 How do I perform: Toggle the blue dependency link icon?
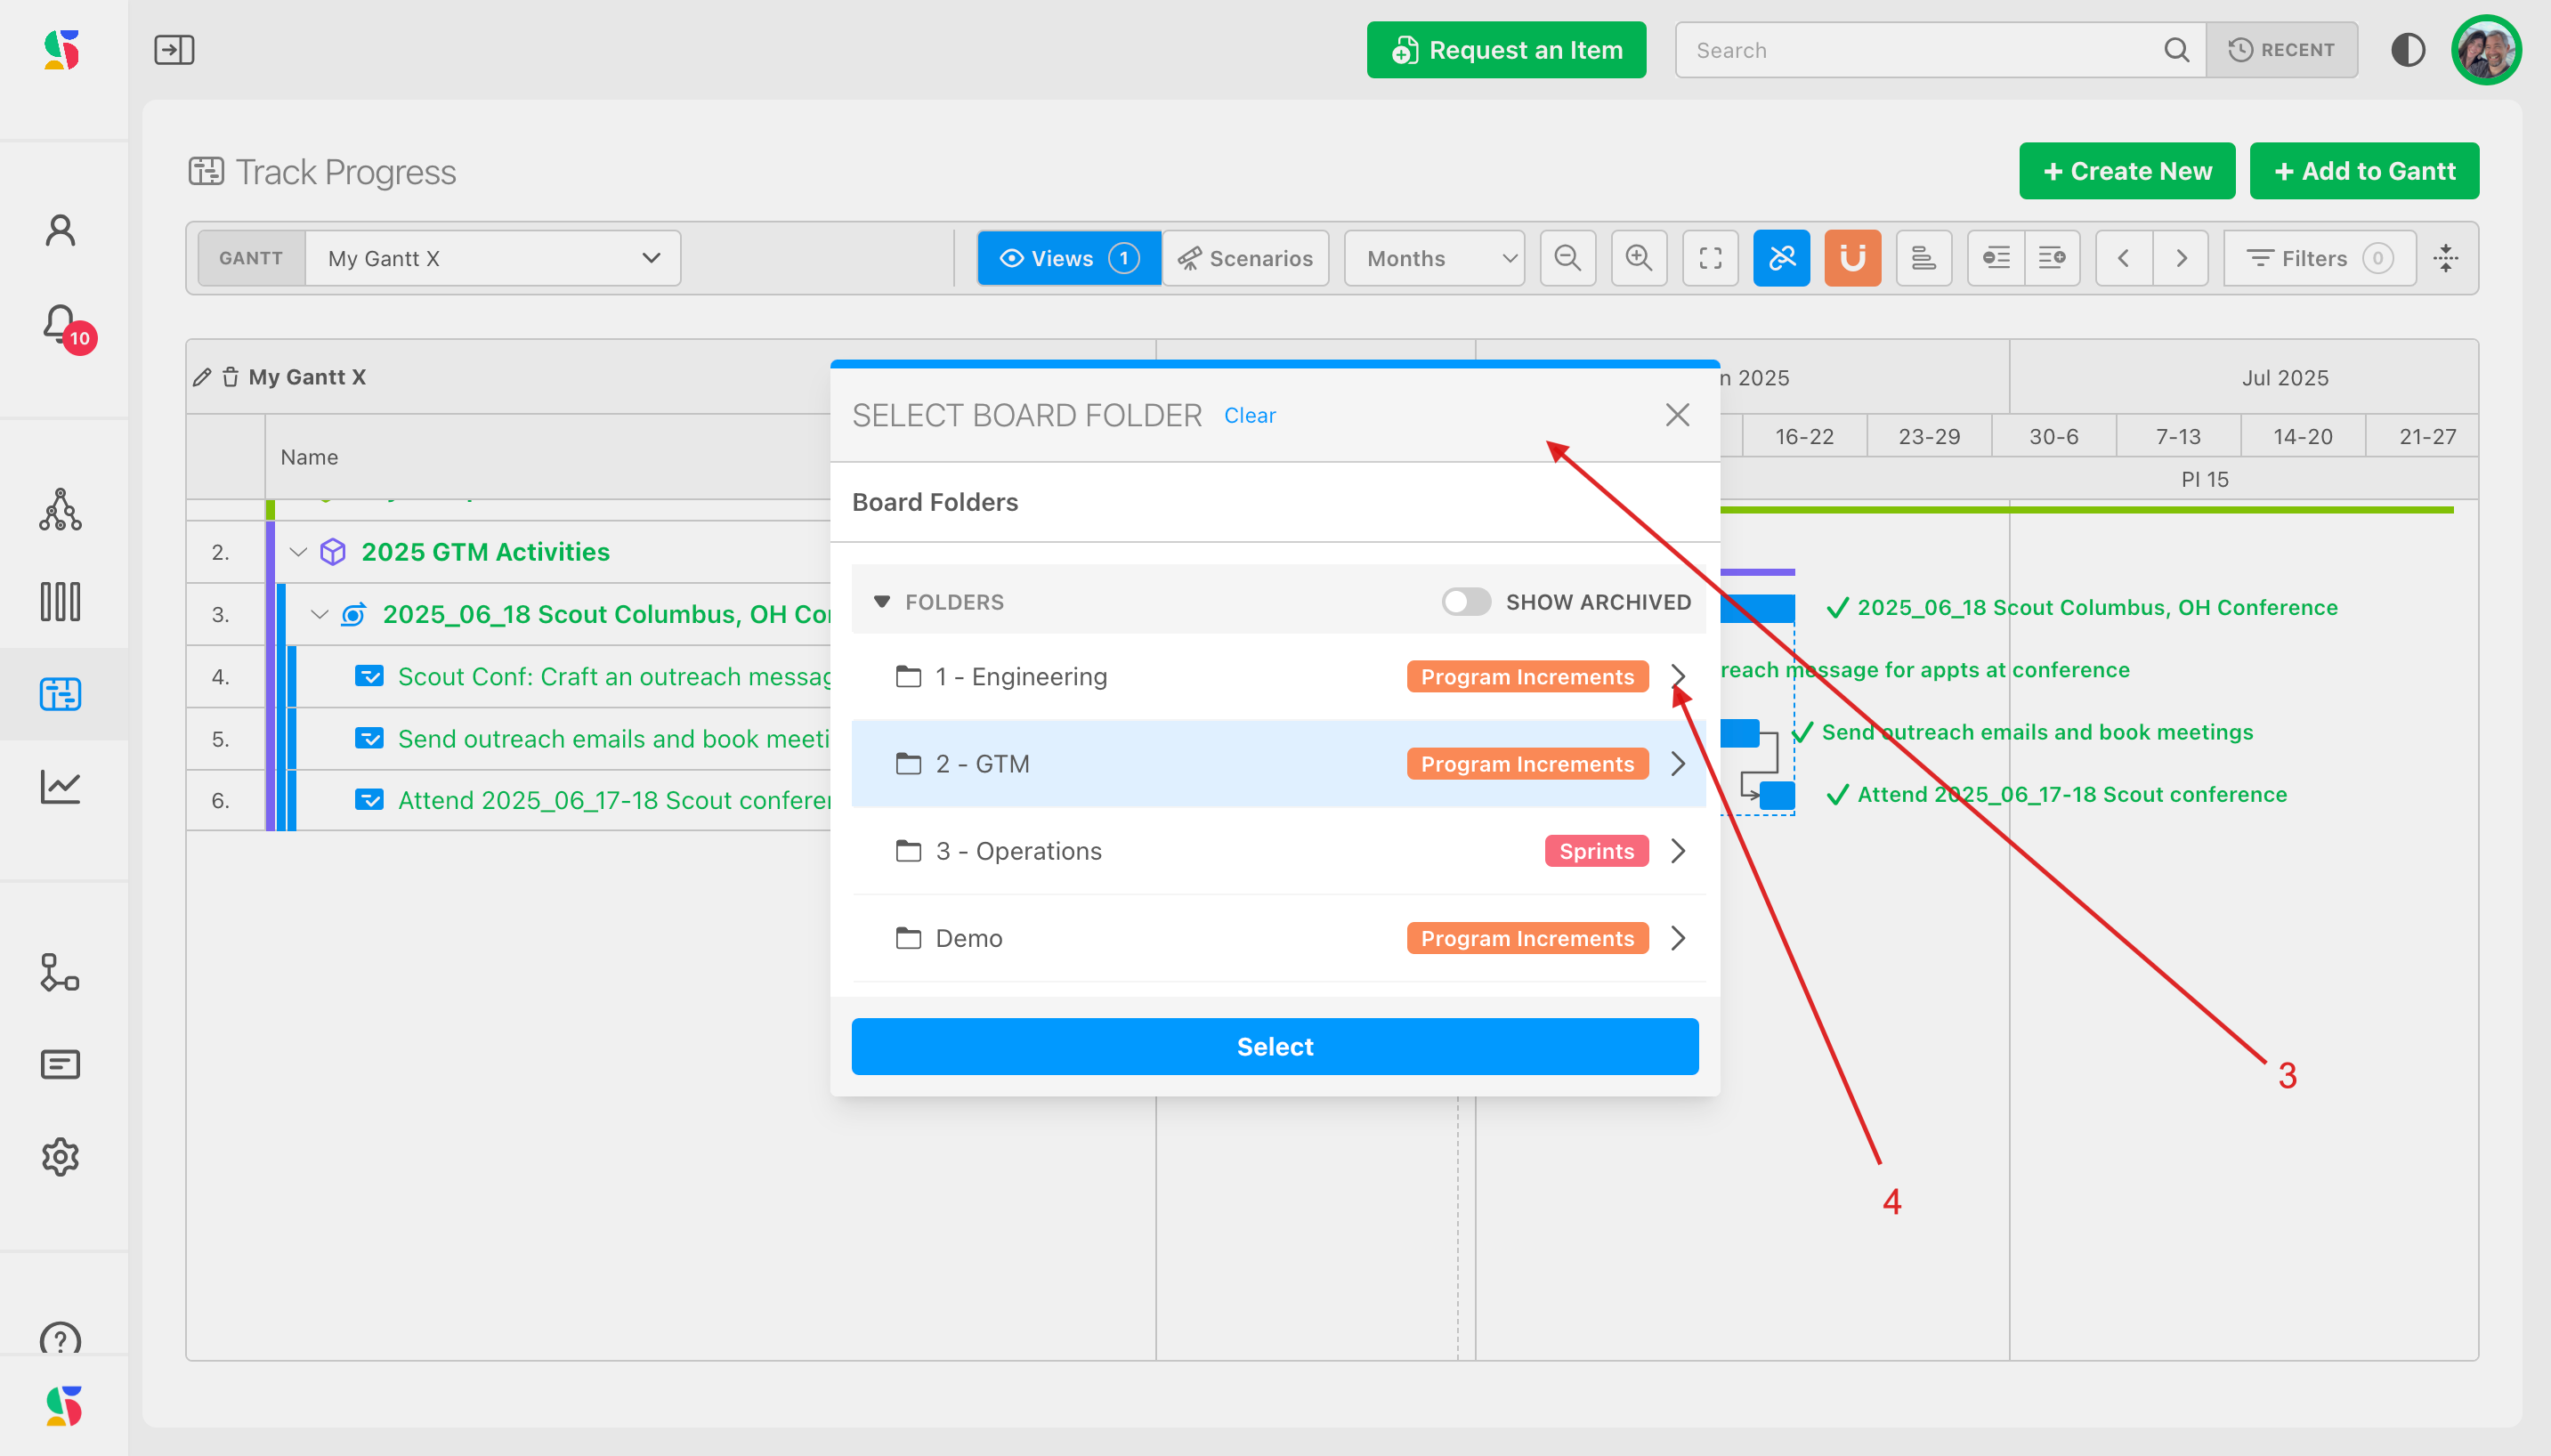[x=1781, y=258]
